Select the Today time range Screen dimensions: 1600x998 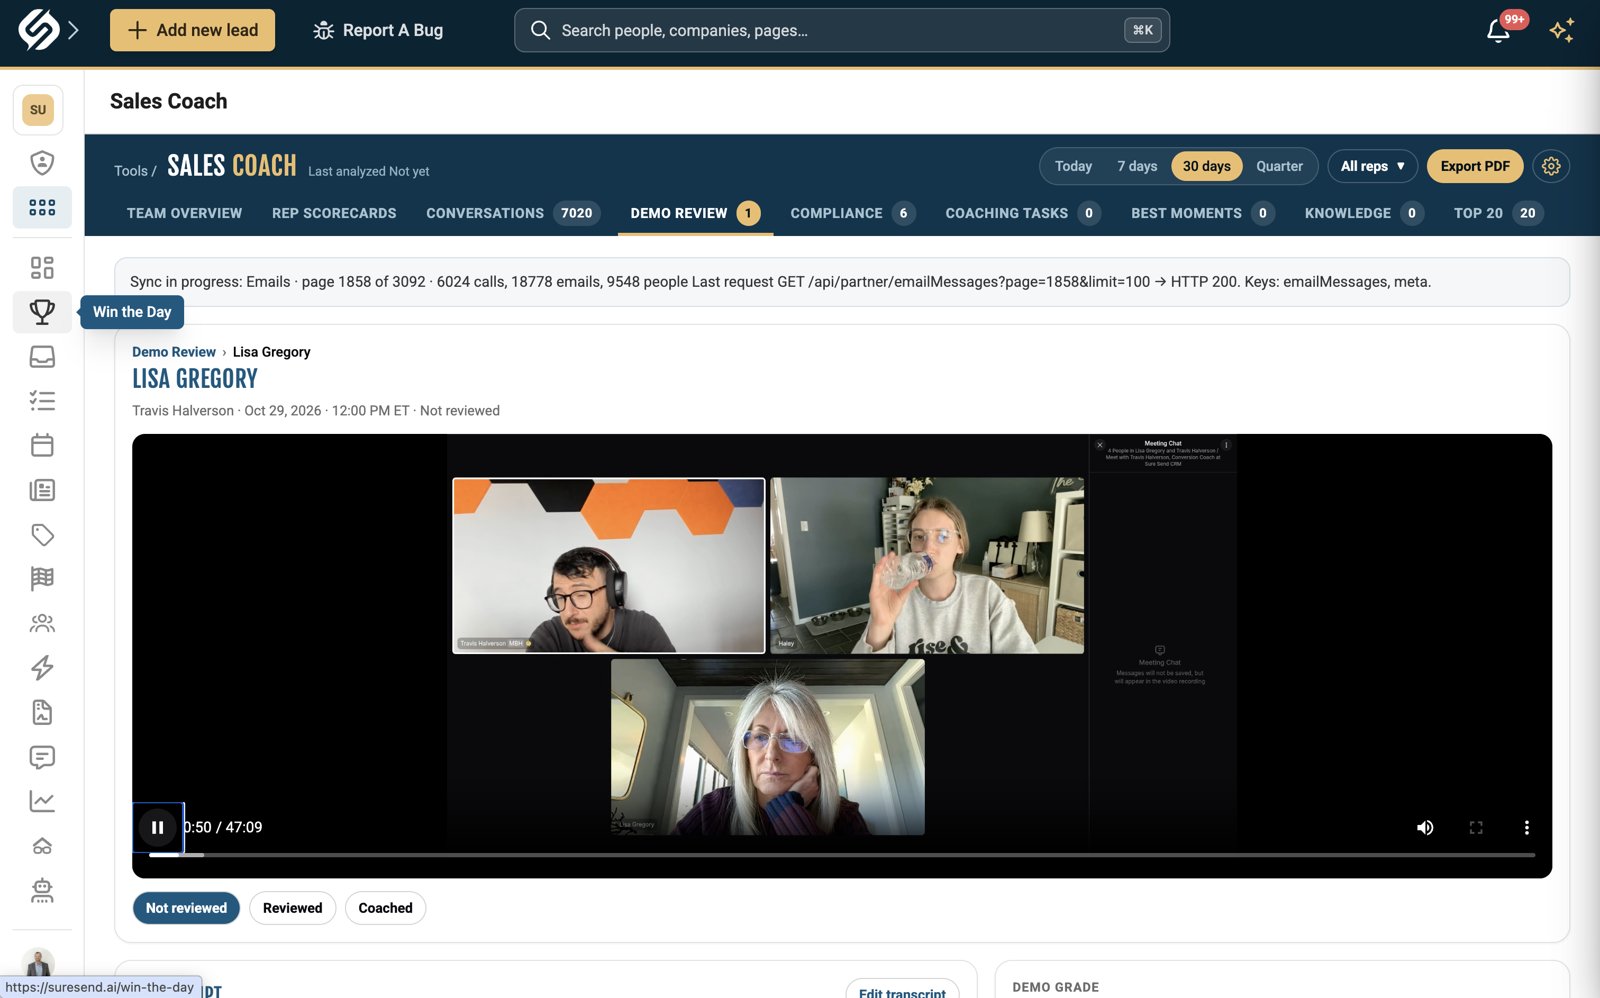click(x=1073, y=166)
